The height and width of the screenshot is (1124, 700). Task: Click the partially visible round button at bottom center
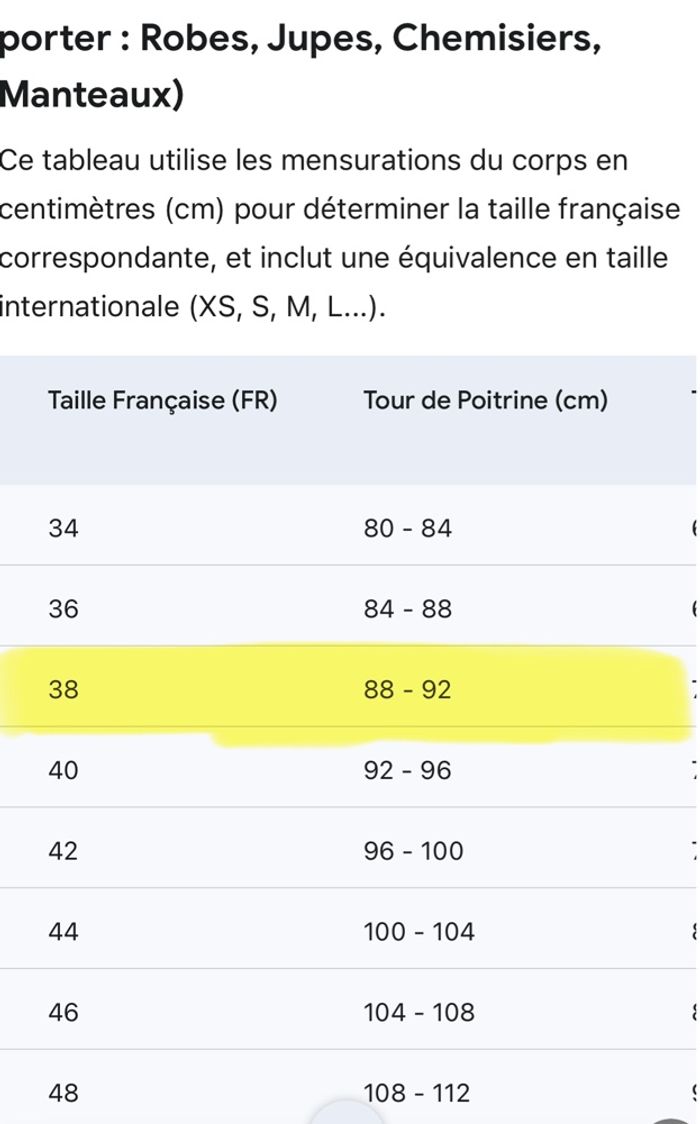click(x=347, y=1113)
